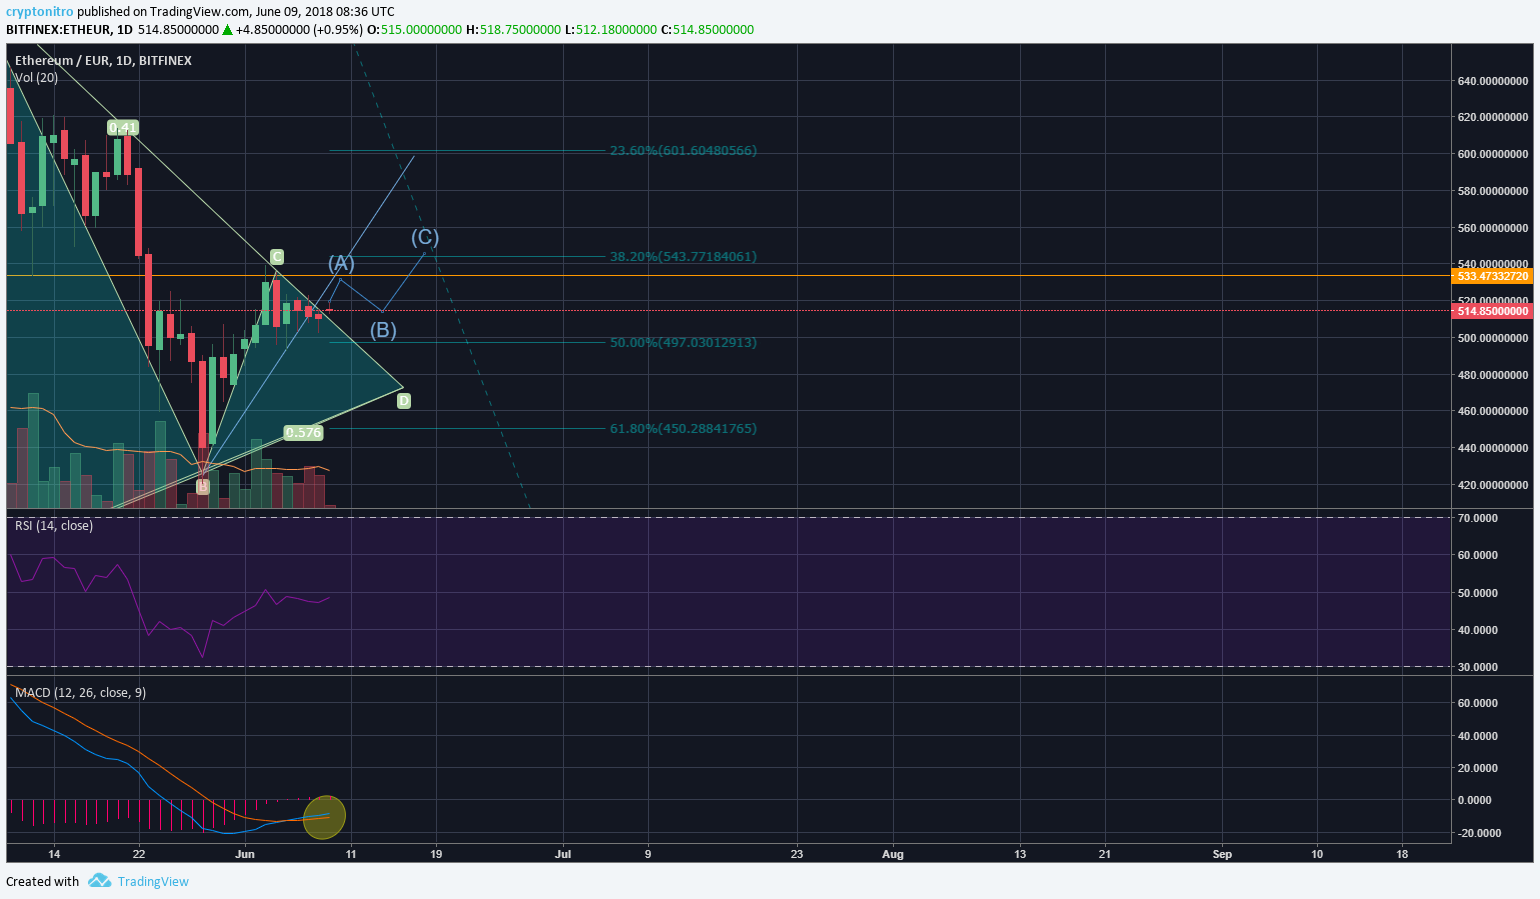This screenshot has height=899, width=1540.
Task: Click the +4.85000000 (+0.95%) change value
Action: (299, 30)
